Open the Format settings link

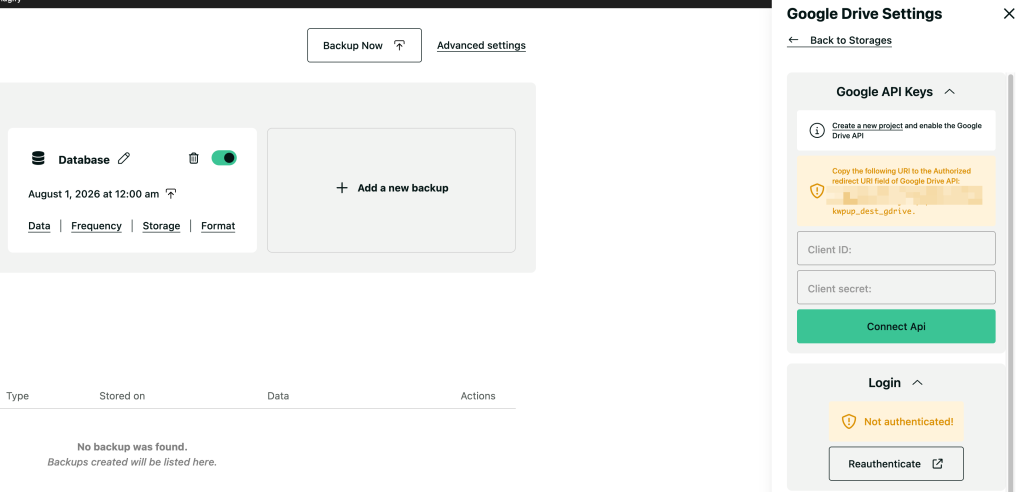(218, 225)
